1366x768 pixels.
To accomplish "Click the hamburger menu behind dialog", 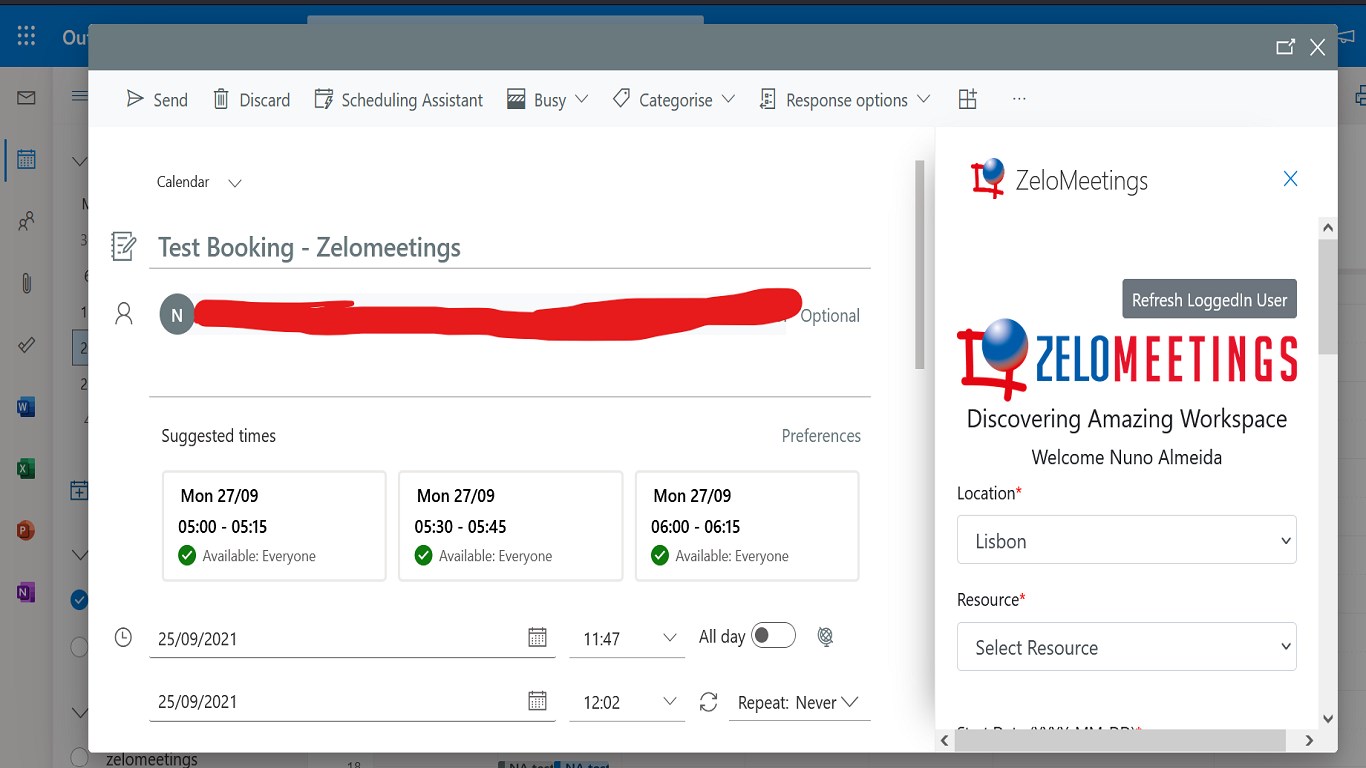I will tap(79, 96).
